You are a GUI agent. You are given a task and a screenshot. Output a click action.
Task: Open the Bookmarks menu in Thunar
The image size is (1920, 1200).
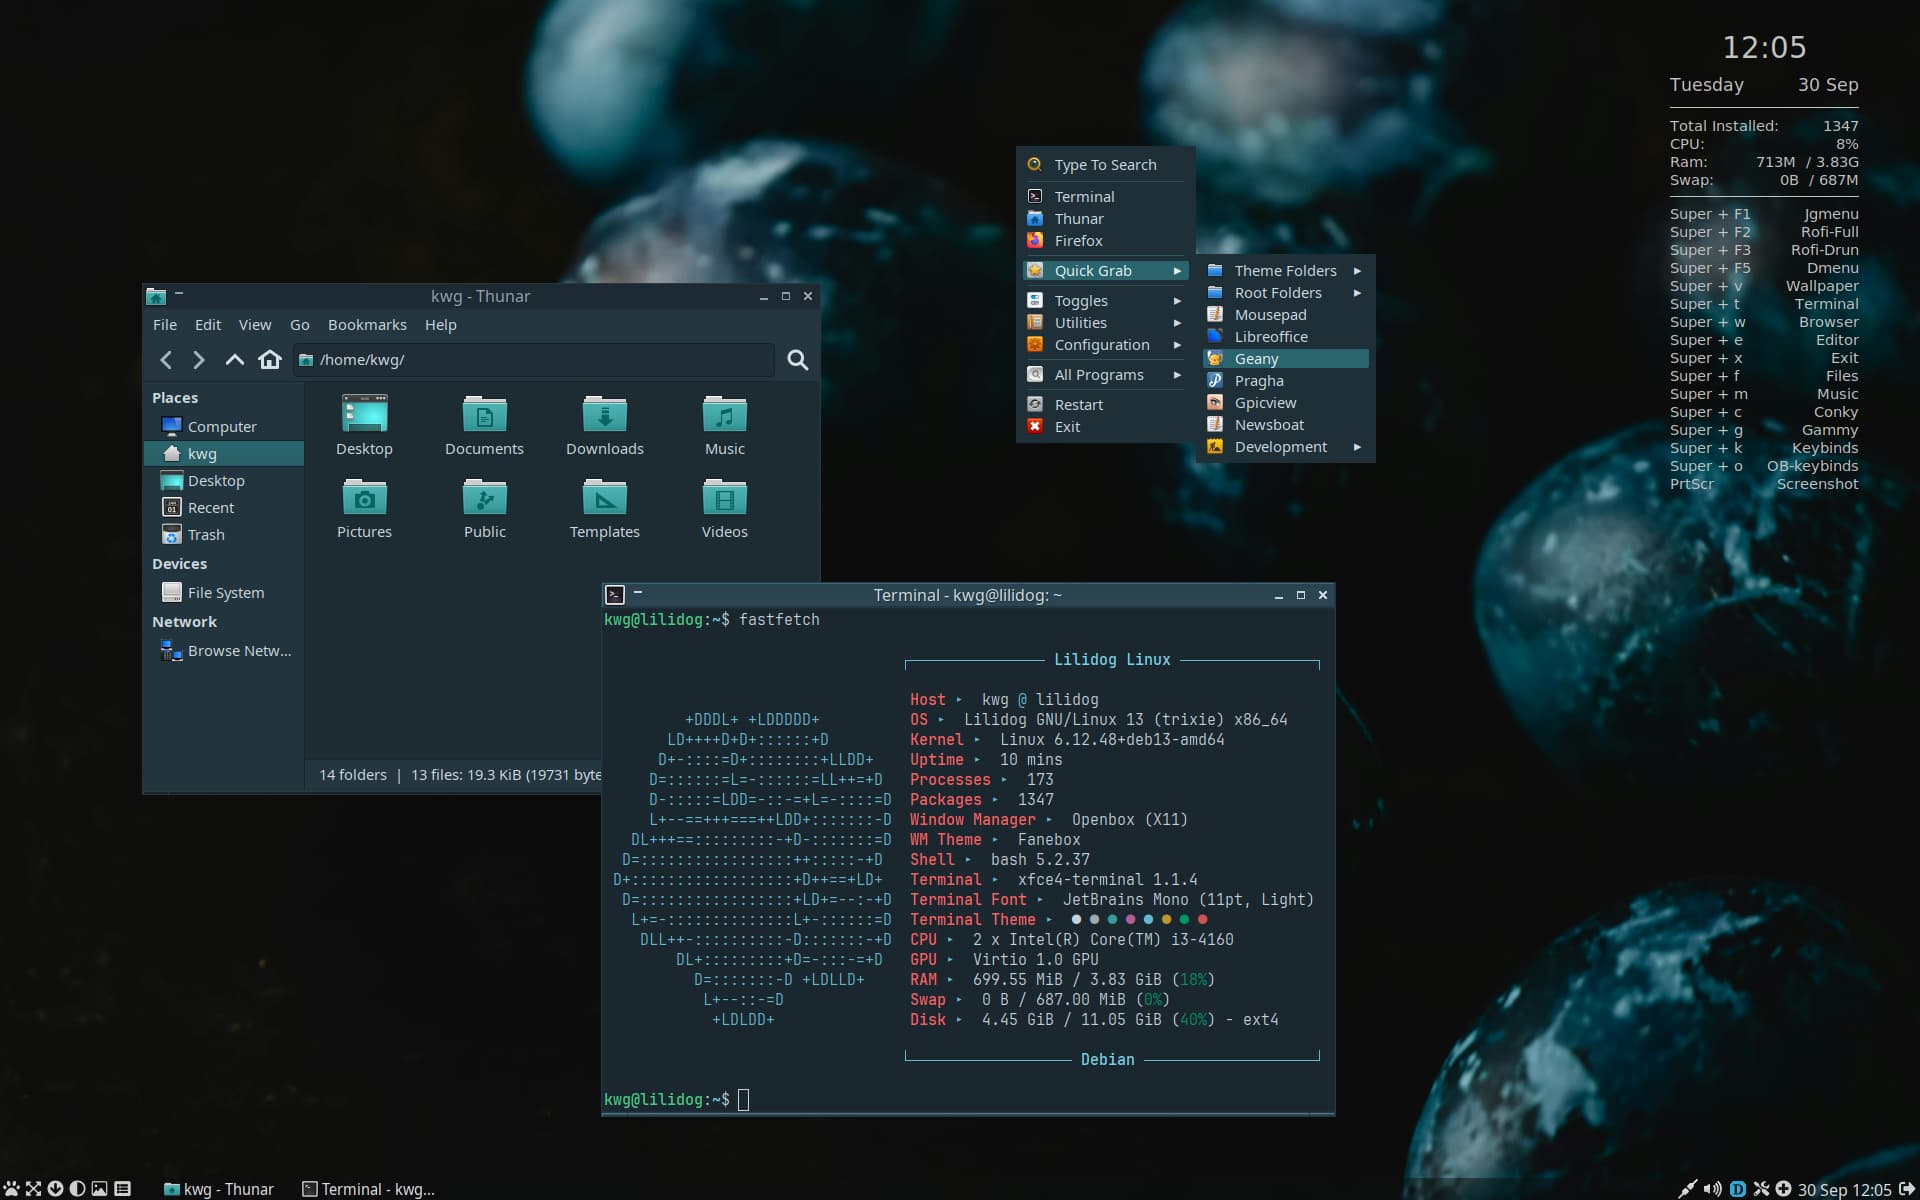367,325
